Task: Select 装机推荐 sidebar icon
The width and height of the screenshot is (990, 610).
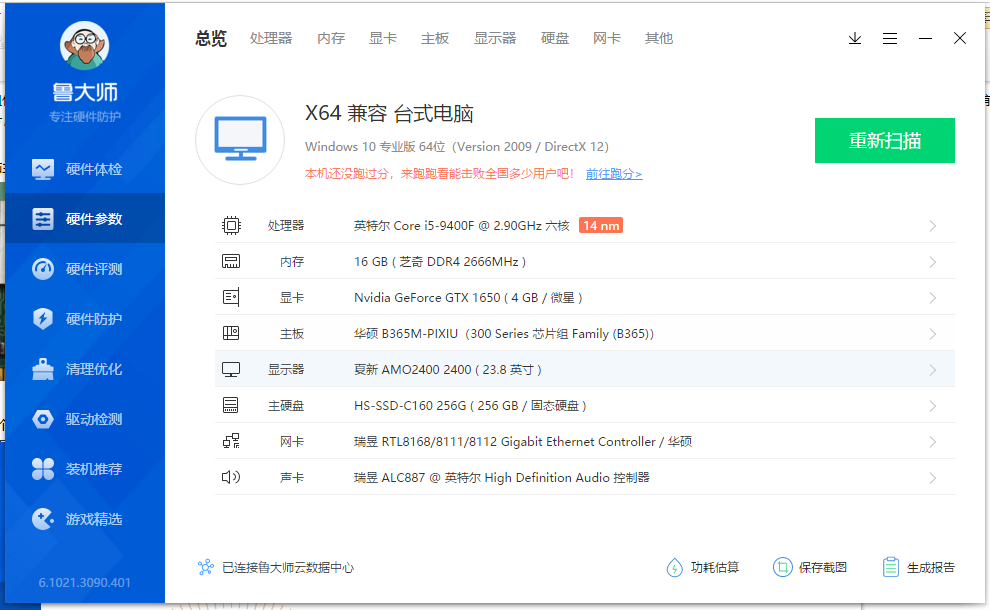Action: (x=43, y=469)
